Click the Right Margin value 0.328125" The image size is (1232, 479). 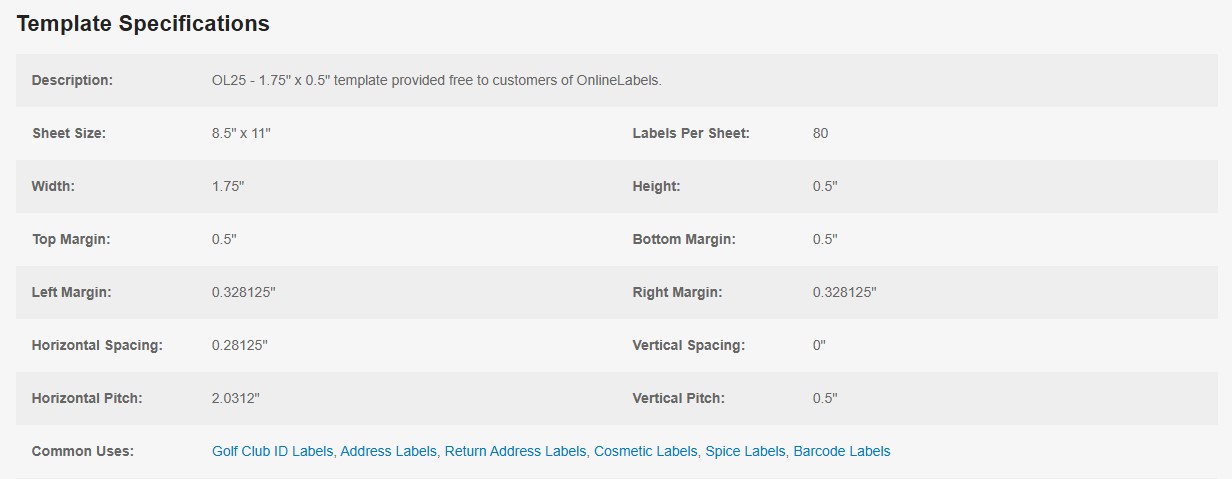click(x=844, y=292)
